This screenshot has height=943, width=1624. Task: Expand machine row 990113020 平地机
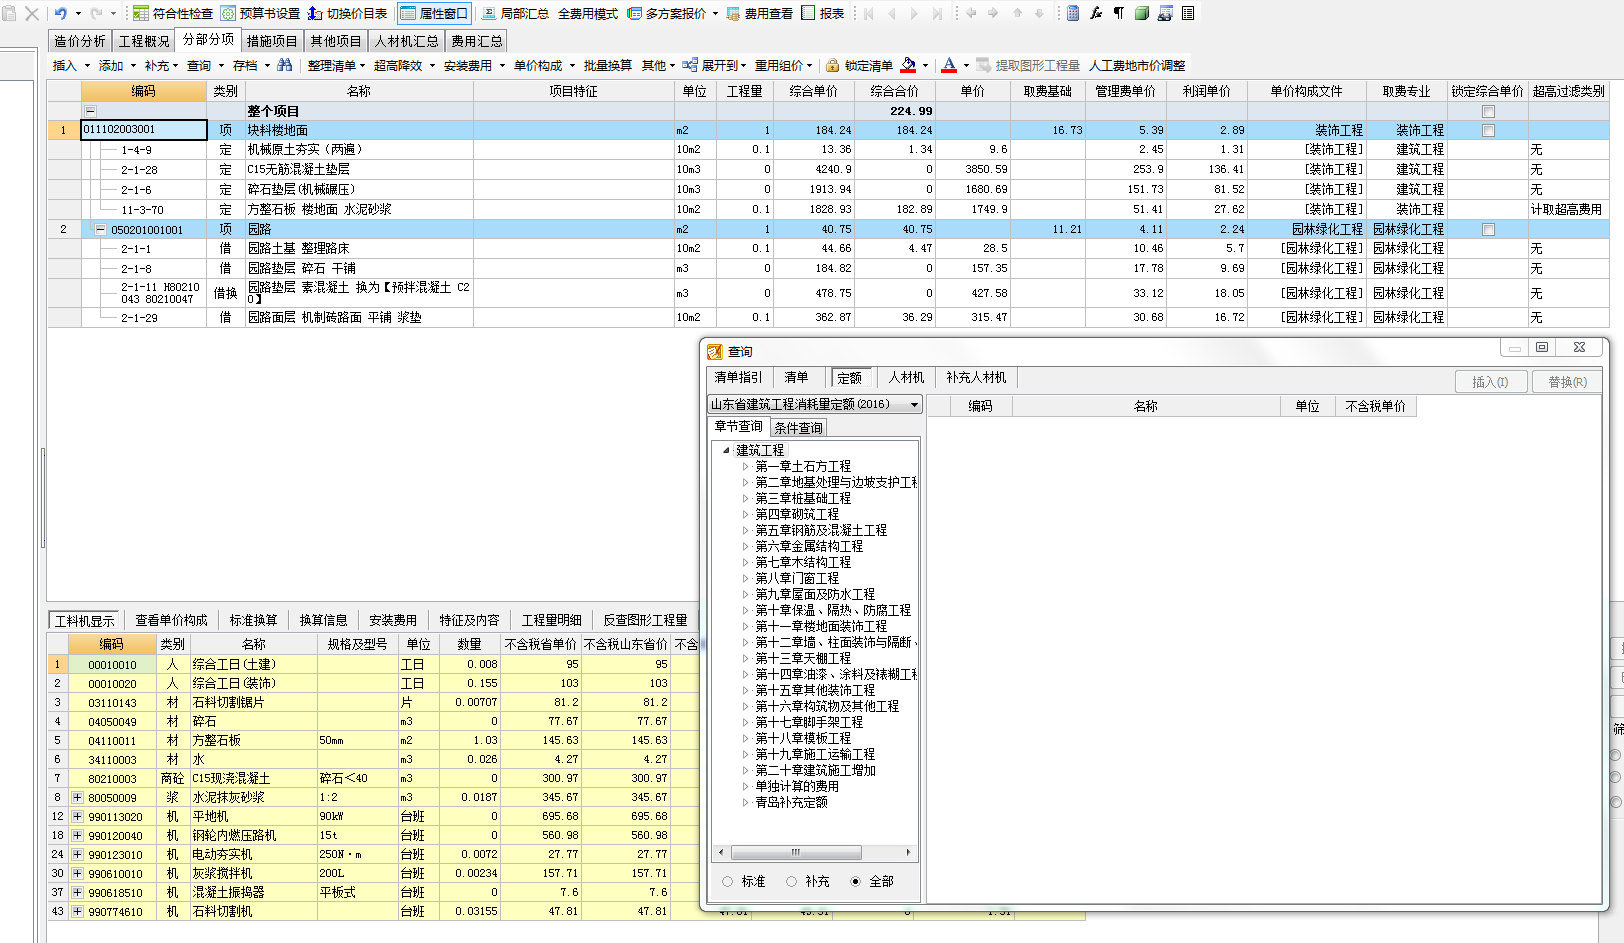[x=77, y=816]
